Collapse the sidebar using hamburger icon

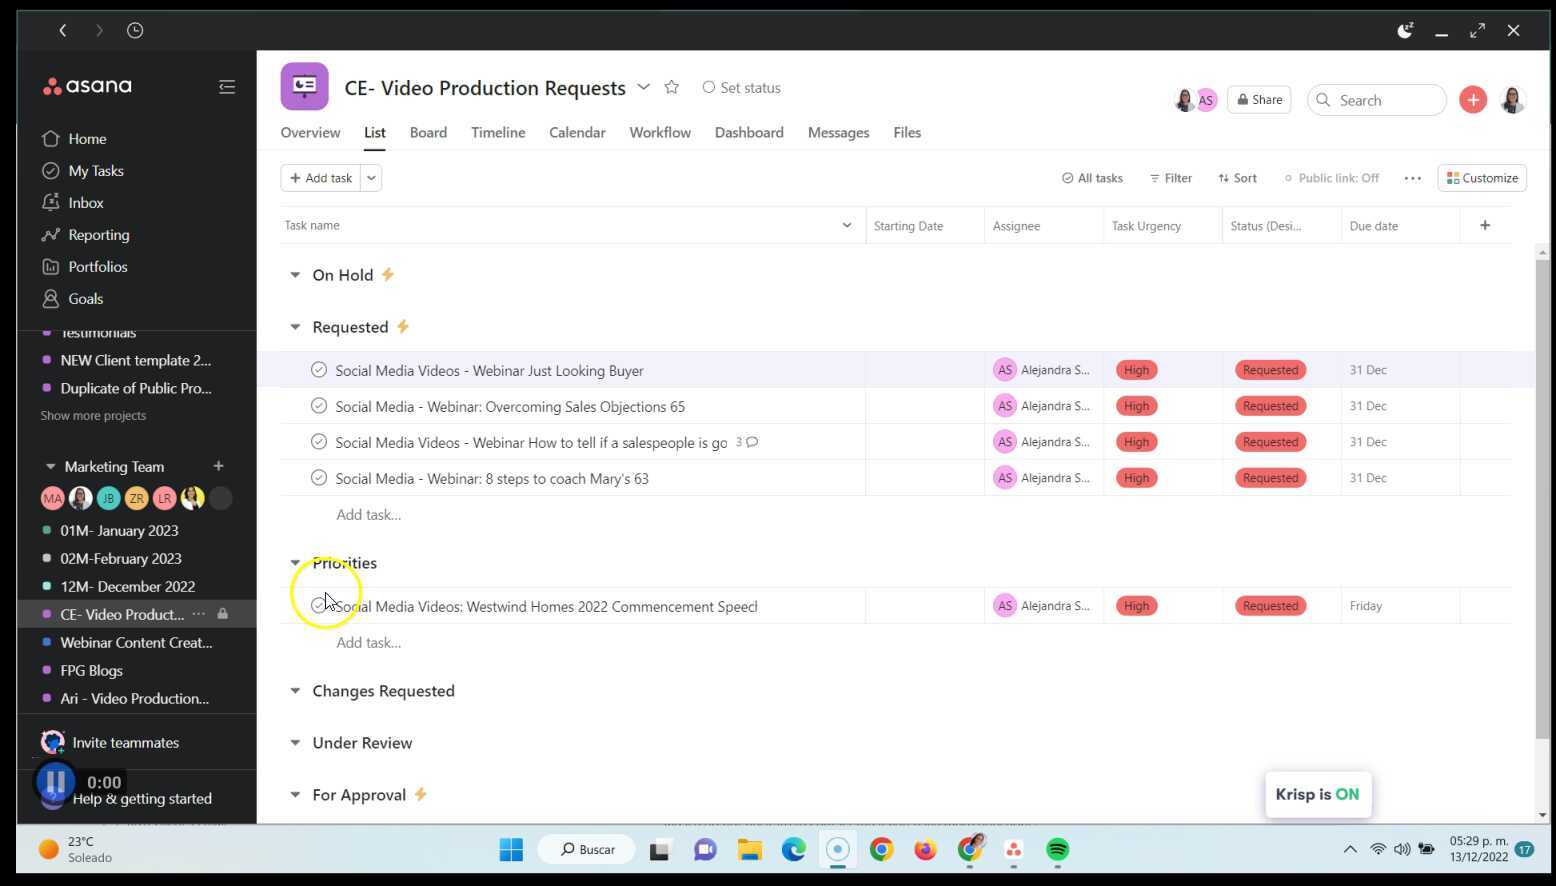click(x=227, y=87)
